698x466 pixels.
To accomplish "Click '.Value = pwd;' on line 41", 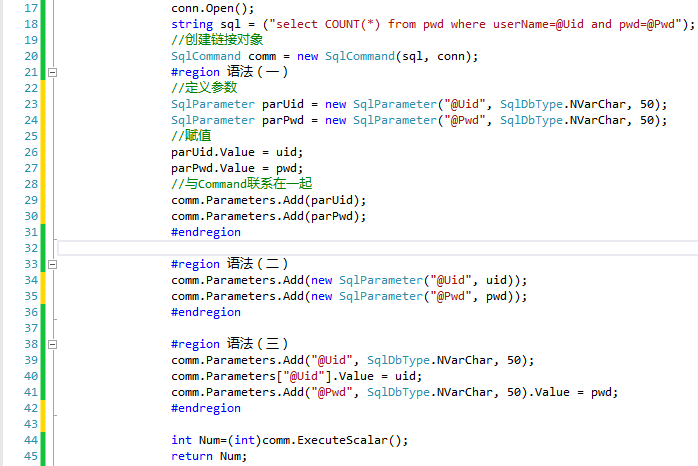I will (x=573, y=392).
